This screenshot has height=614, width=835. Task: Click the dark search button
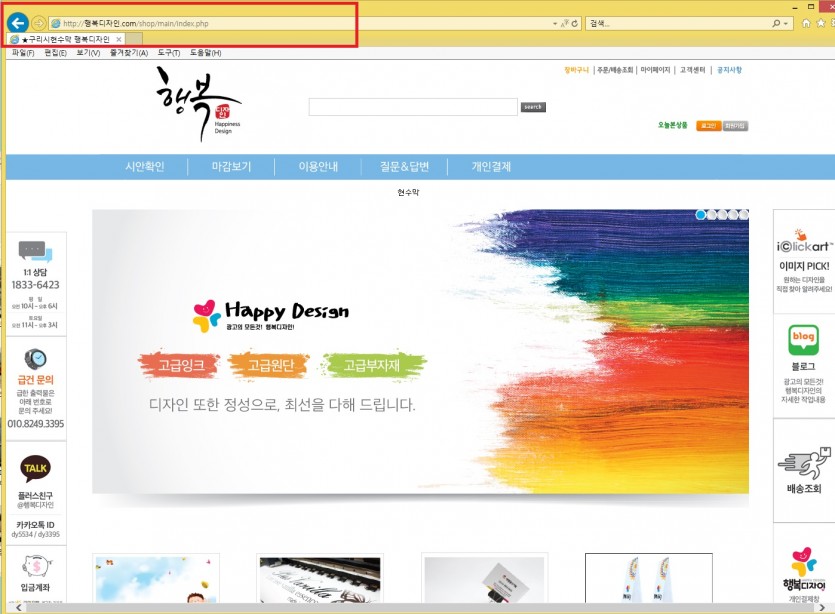533,107
